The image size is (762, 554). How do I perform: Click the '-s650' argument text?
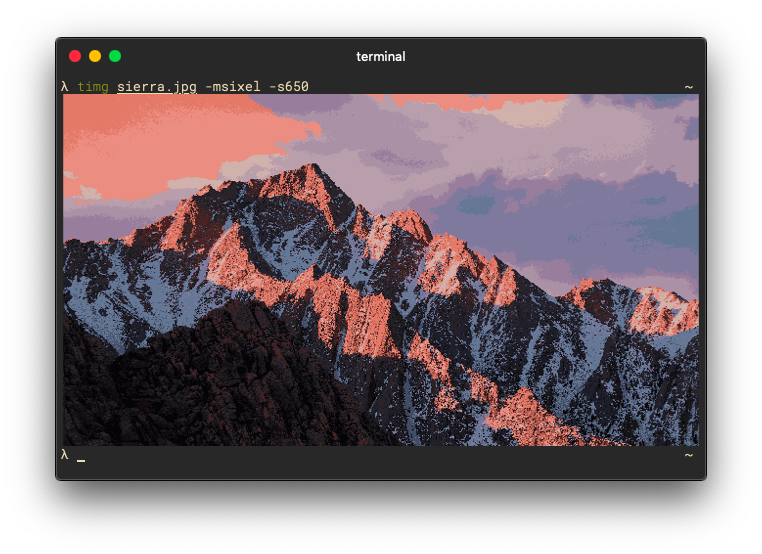[x=289, y=87]
